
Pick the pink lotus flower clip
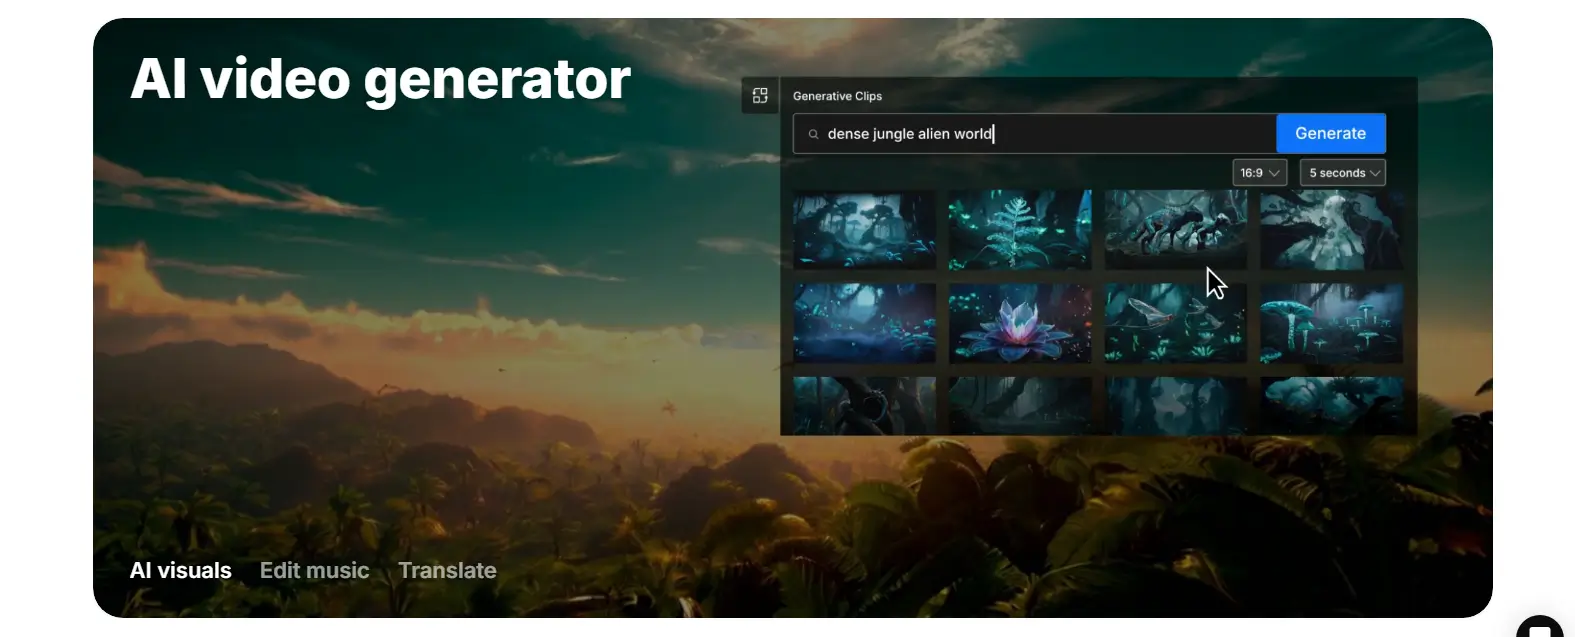1020,323
